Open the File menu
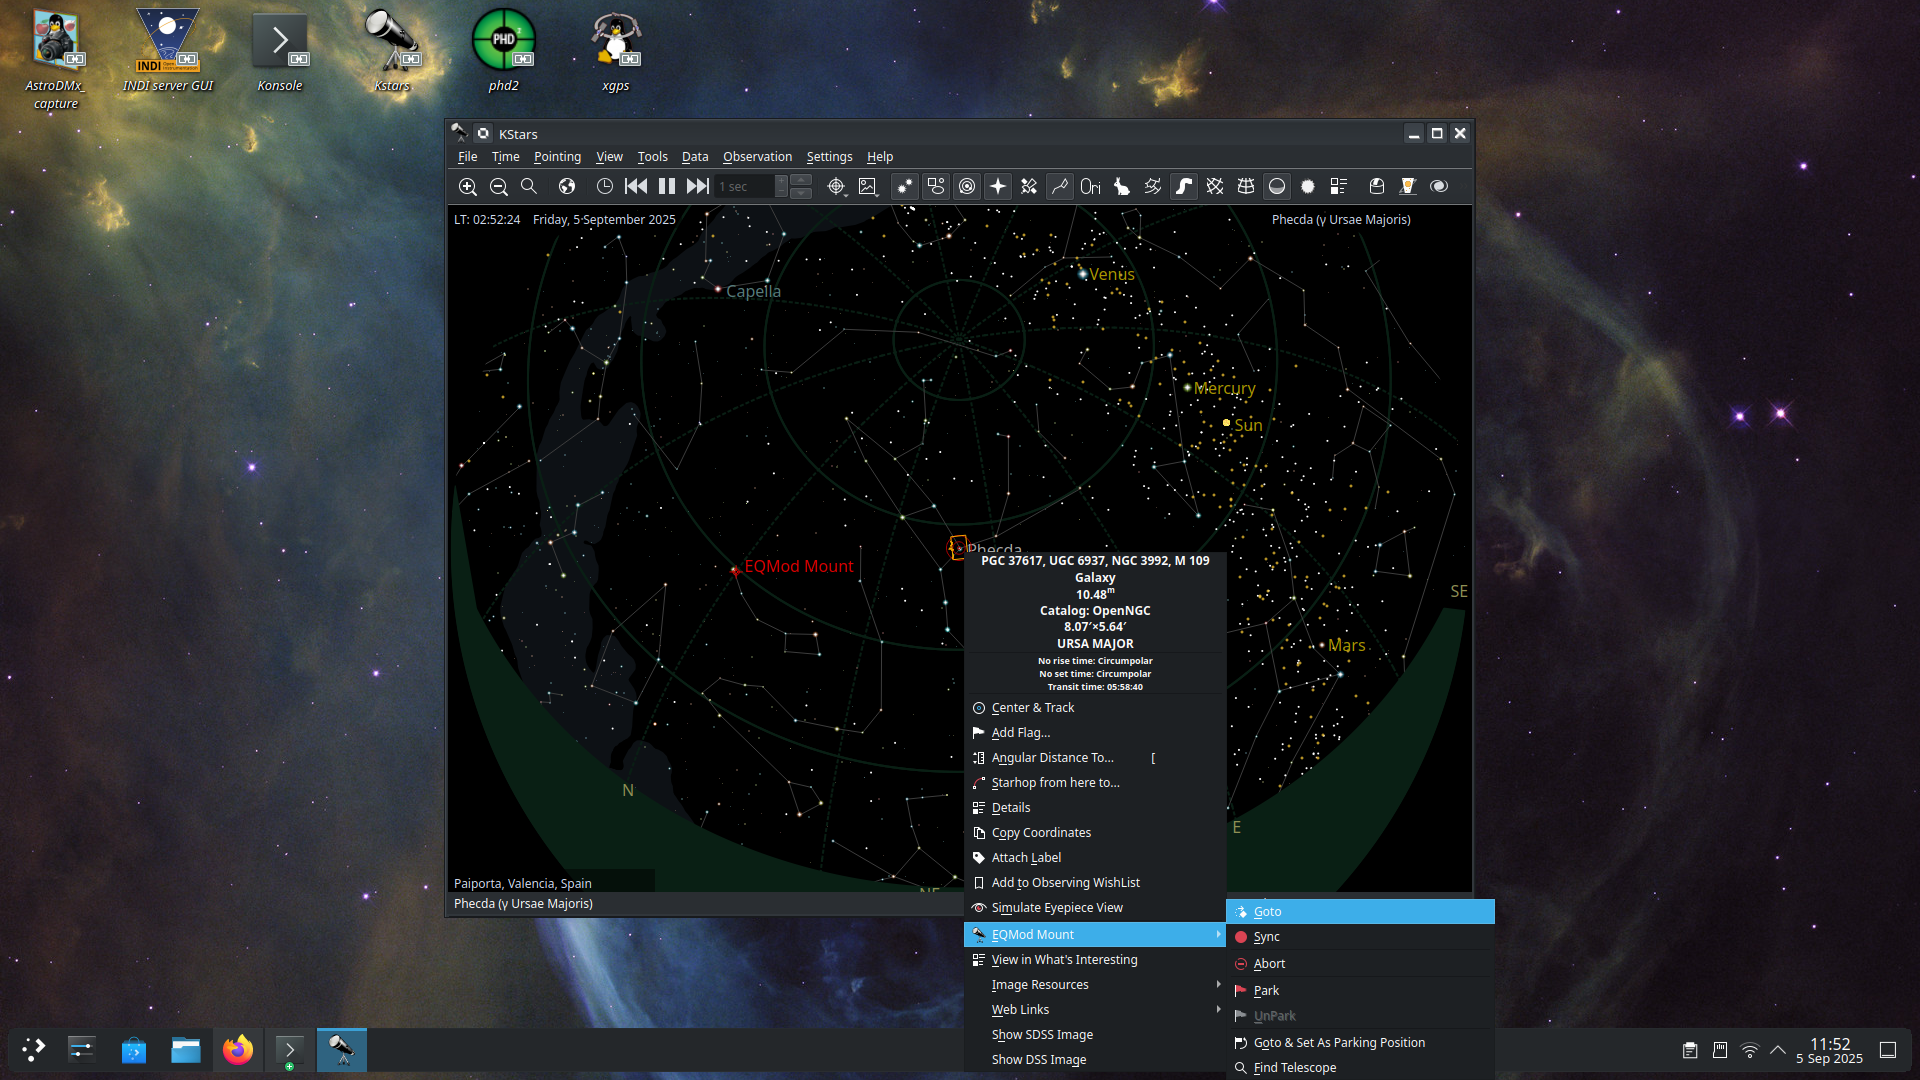Screen dimensions: 1920x1080 pos(468,157)
